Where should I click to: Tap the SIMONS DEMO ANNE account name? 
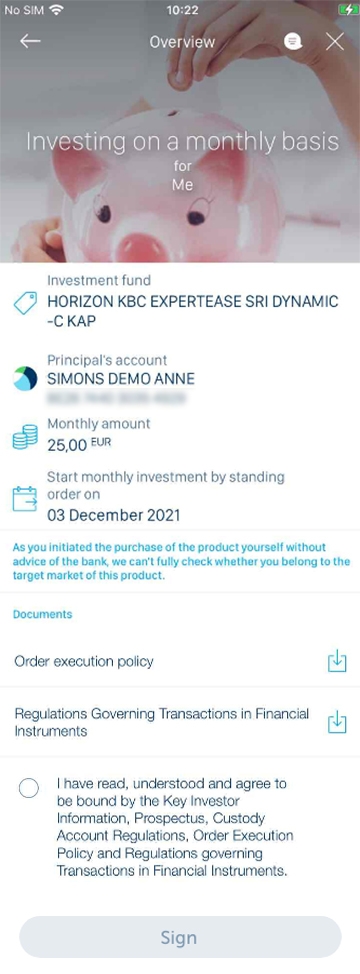click(121, 379)
